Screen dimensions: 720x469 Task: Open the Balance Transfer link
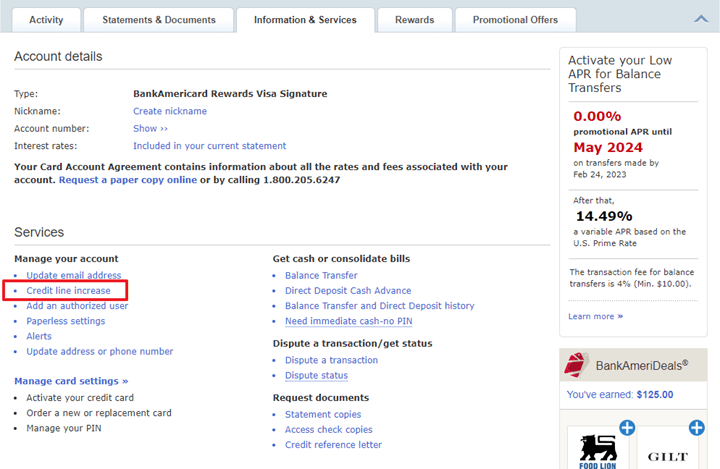pos(321,275)
